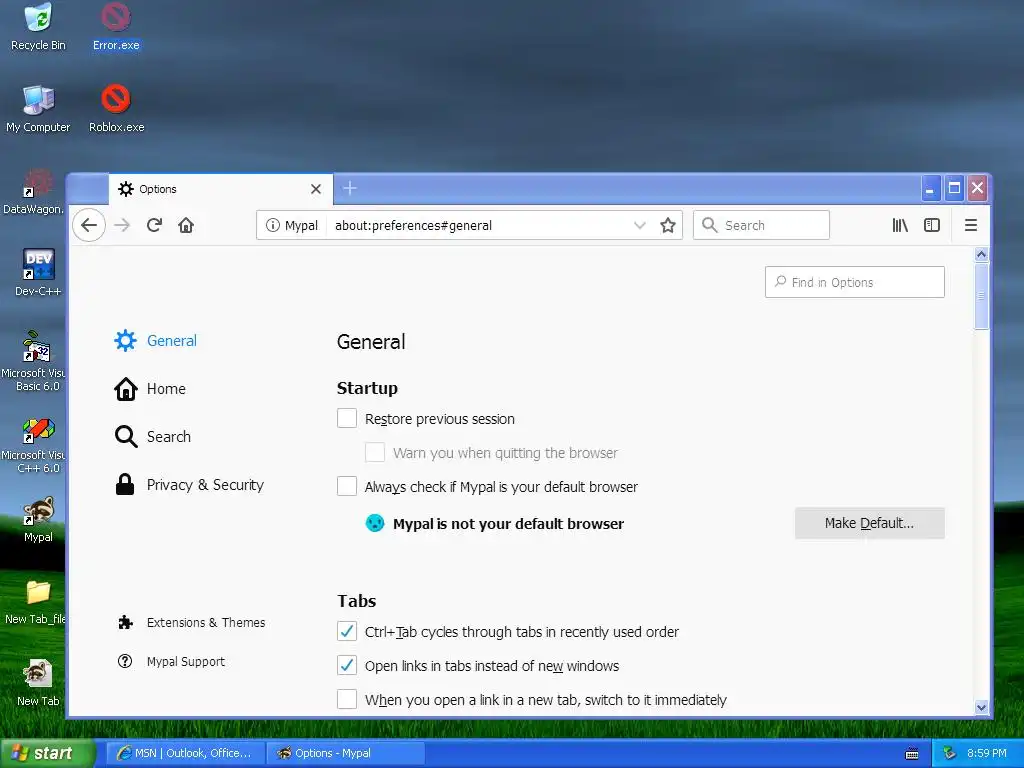1024x768 pixels.
Task: Select the New Tab desktop file icon
Action: [x=38, y=683]
